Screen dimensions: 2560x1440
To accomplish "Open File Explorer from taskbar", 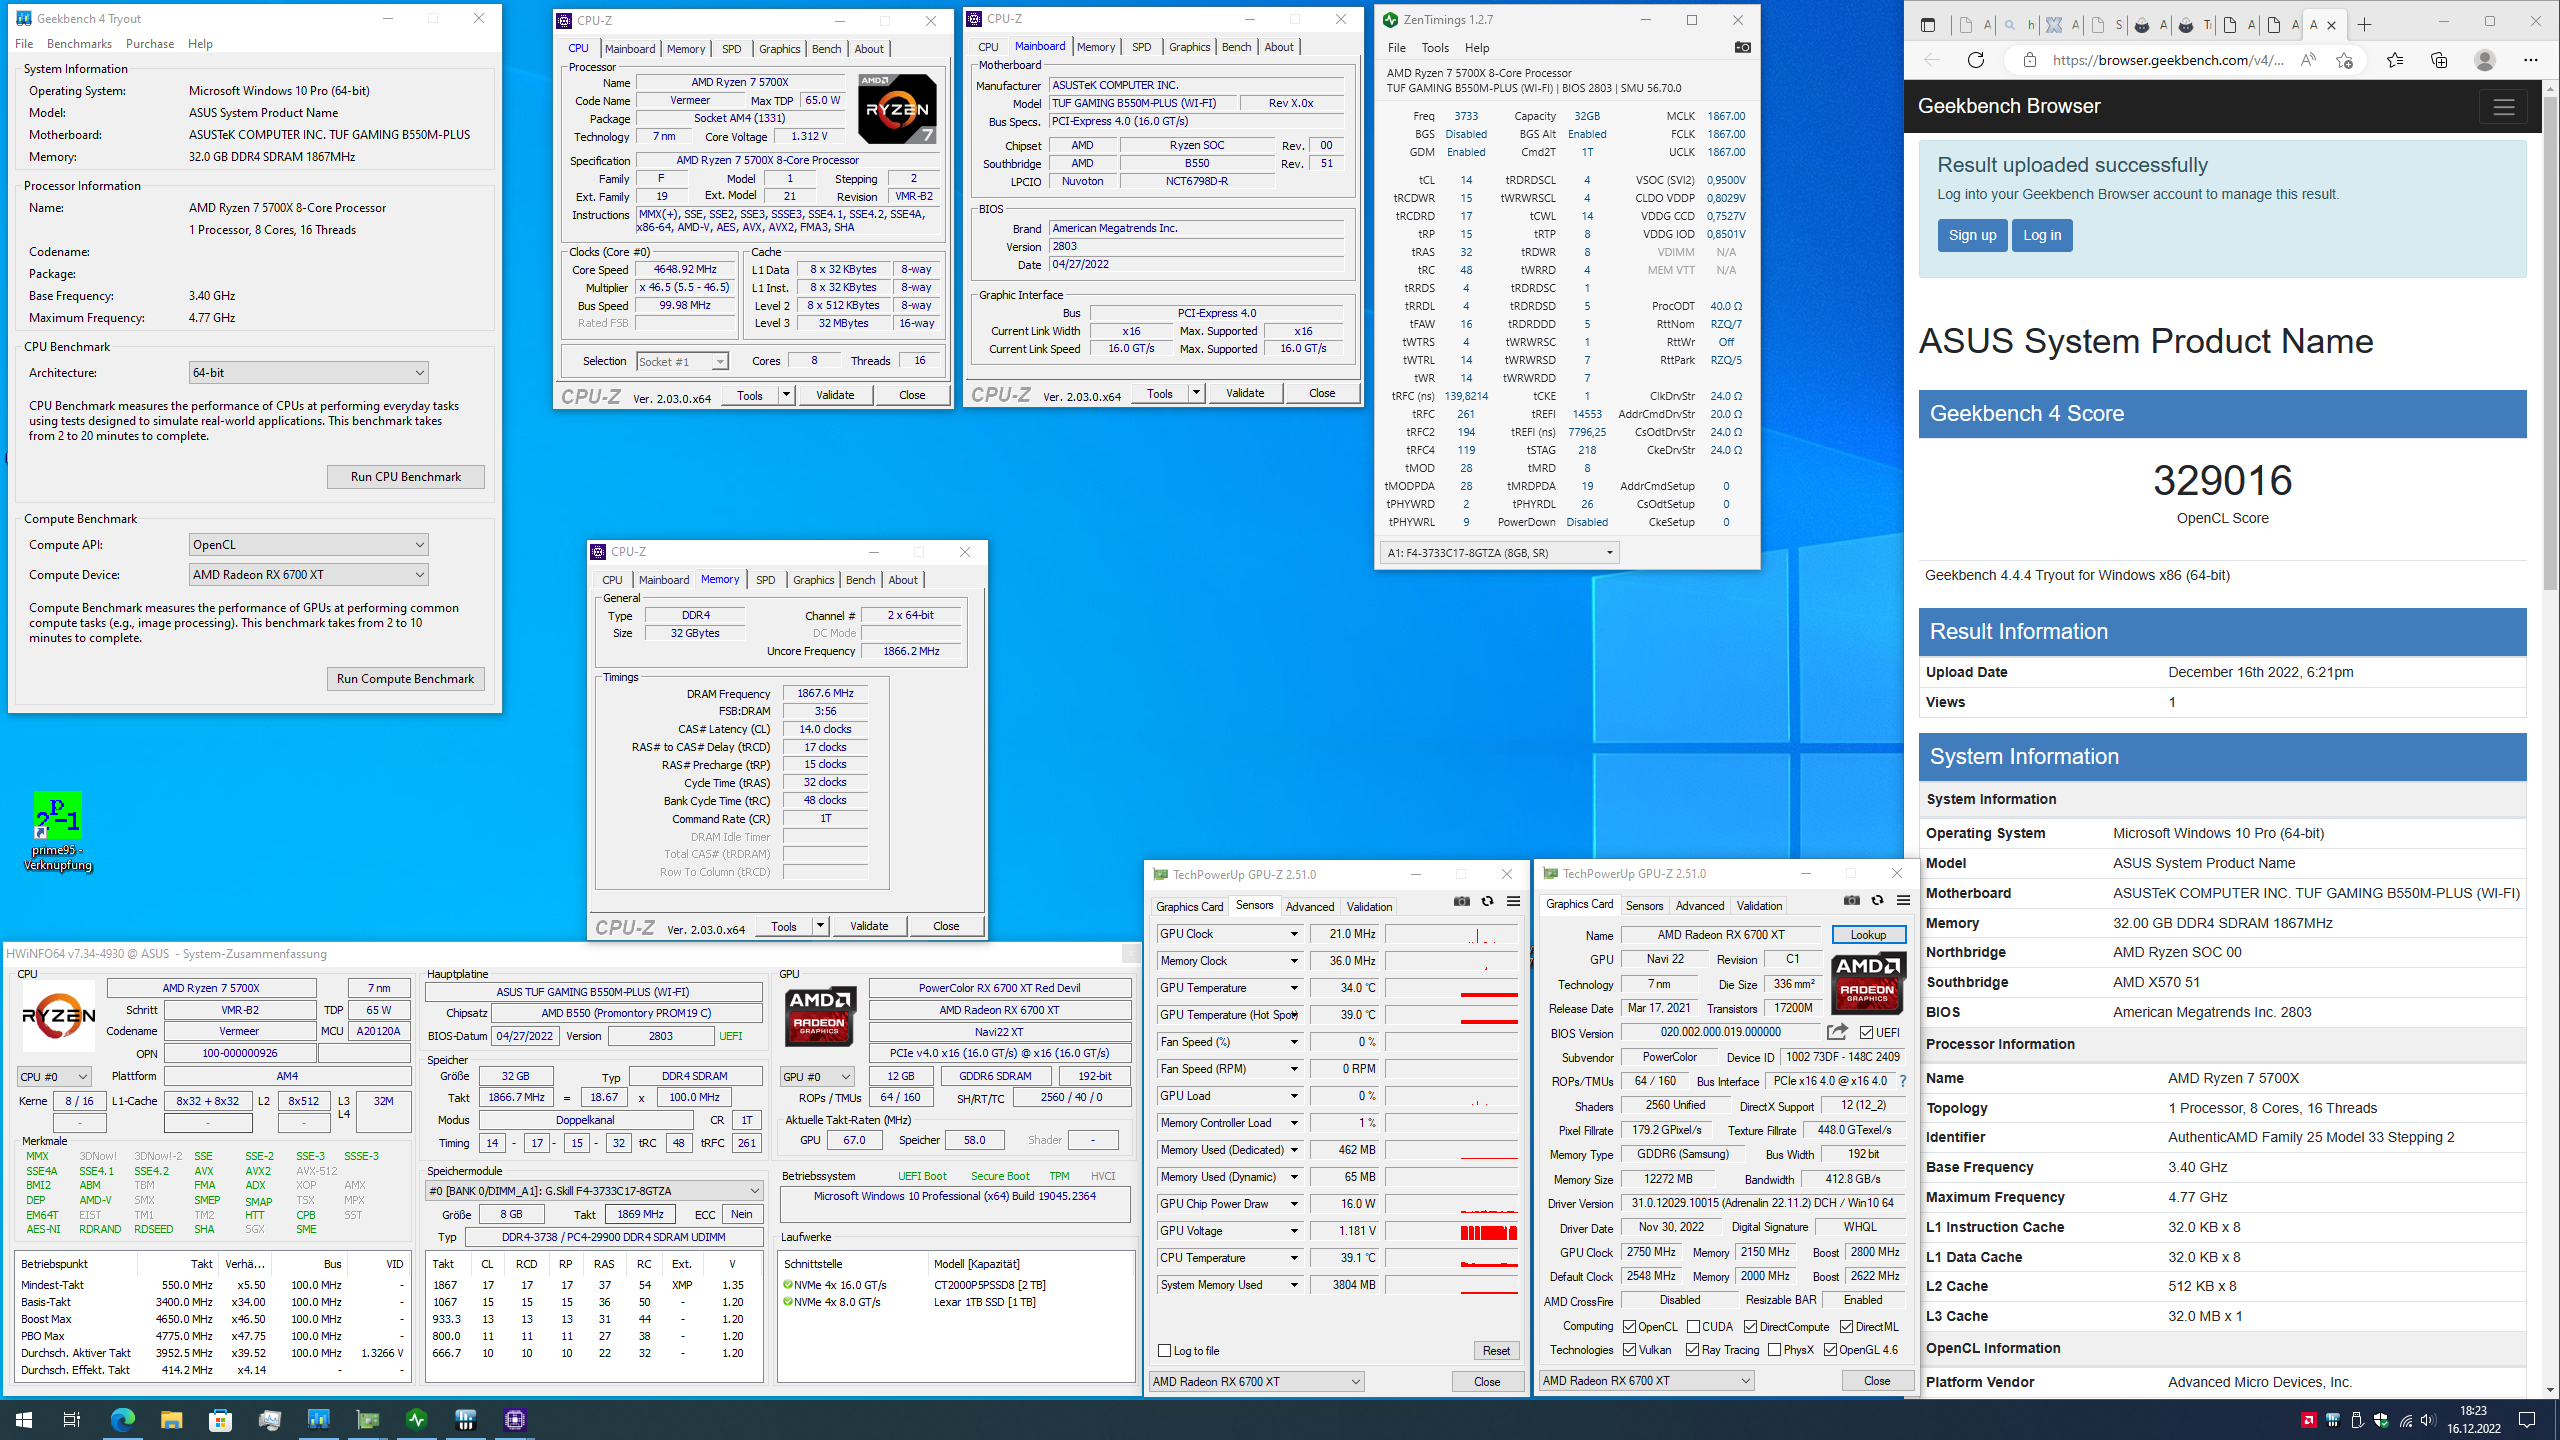I will pos(171,1419).
